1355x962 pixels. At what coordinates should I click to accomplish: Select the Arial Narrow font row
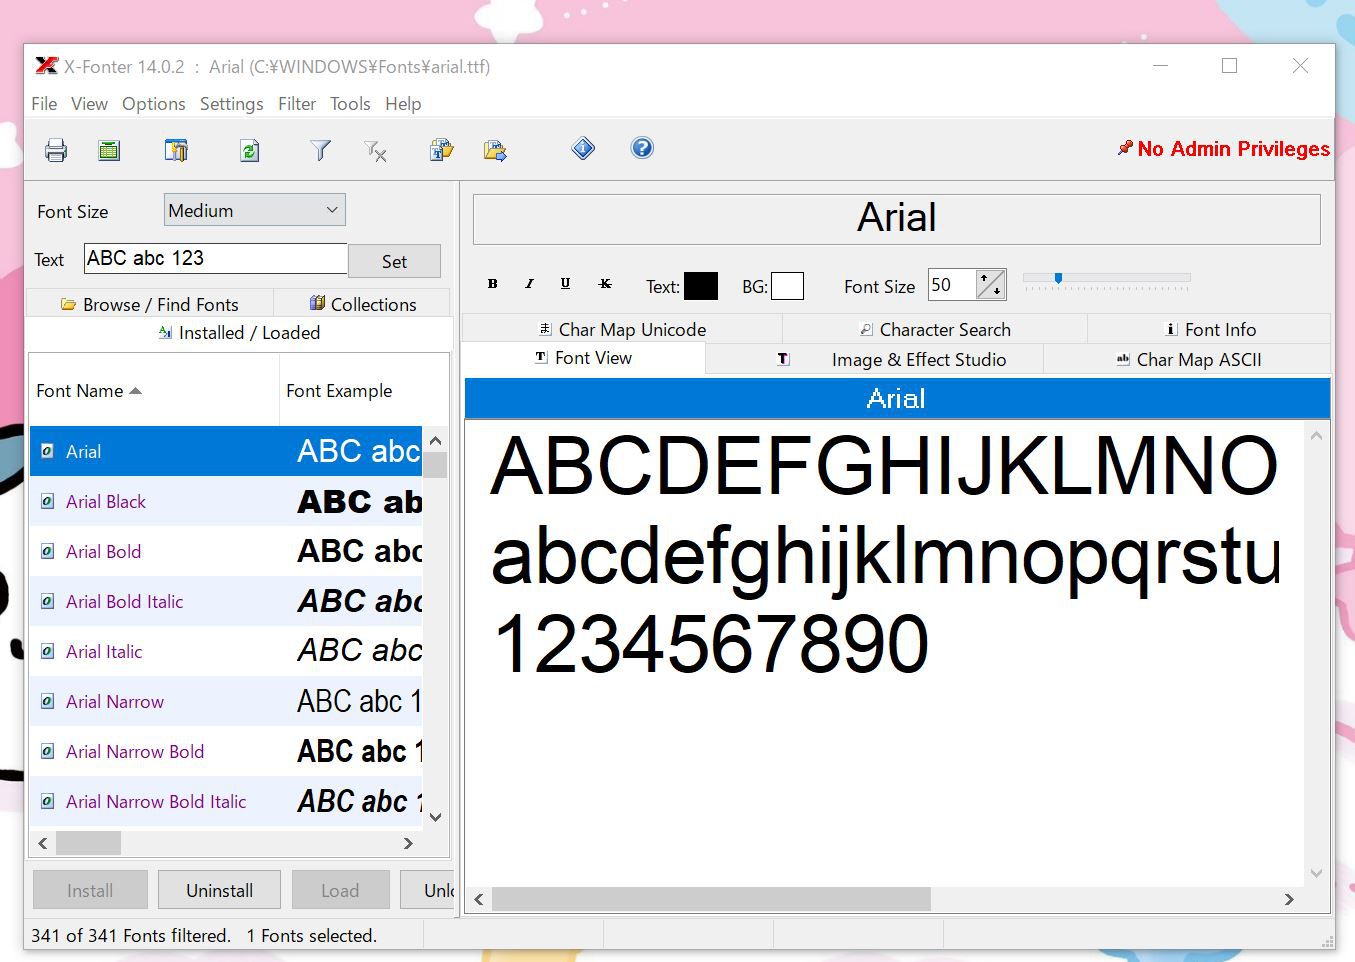point(226,701)
